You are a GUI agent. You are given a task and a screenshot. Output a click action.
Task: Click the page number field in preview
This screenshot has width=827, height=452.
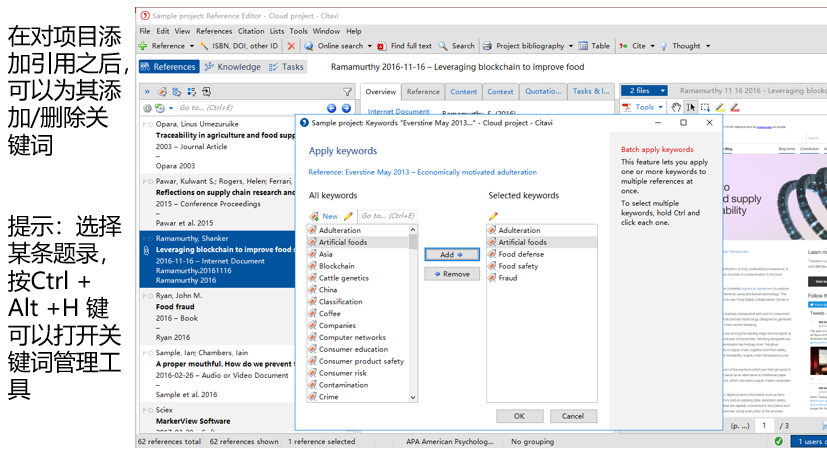[764, 425]
